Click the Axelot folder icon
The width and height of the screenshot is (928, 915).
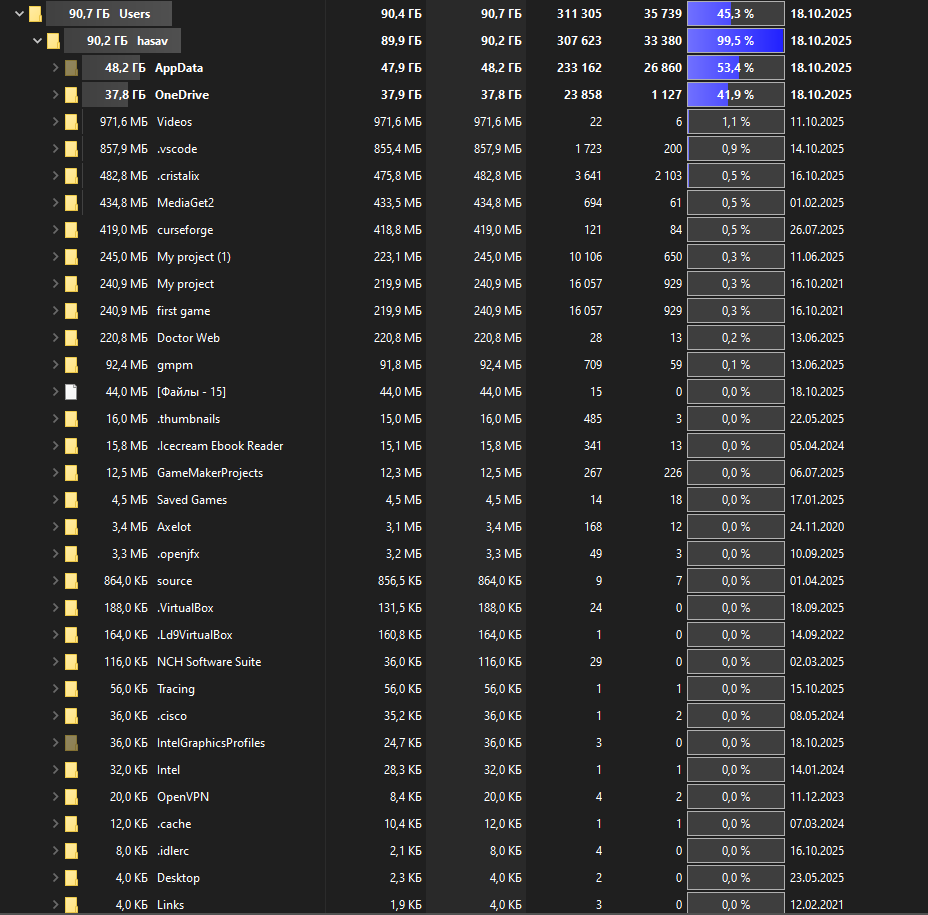tap(71, 527)
